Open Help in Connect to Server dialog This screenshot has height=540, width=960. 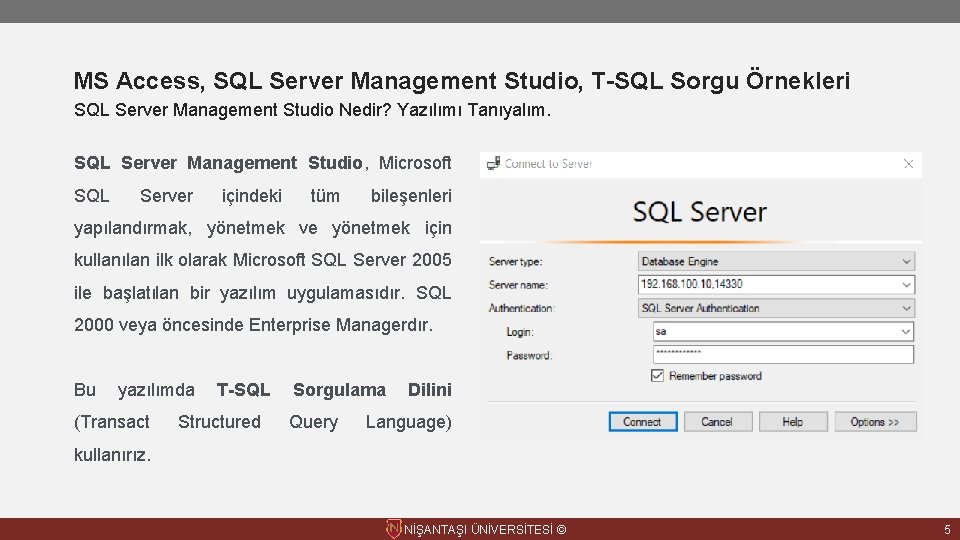click(793, 422)
